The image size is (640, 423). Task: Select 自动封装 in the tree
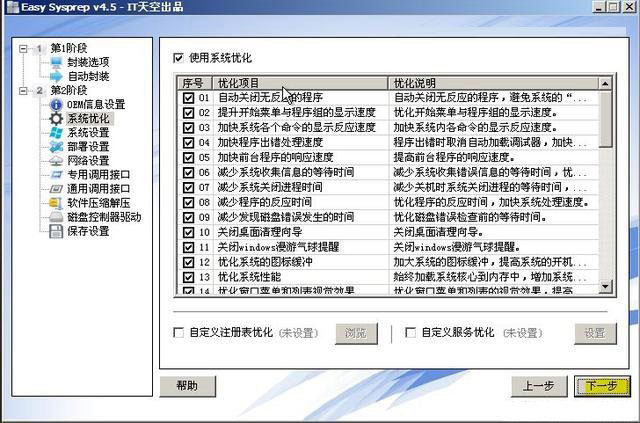88,76
